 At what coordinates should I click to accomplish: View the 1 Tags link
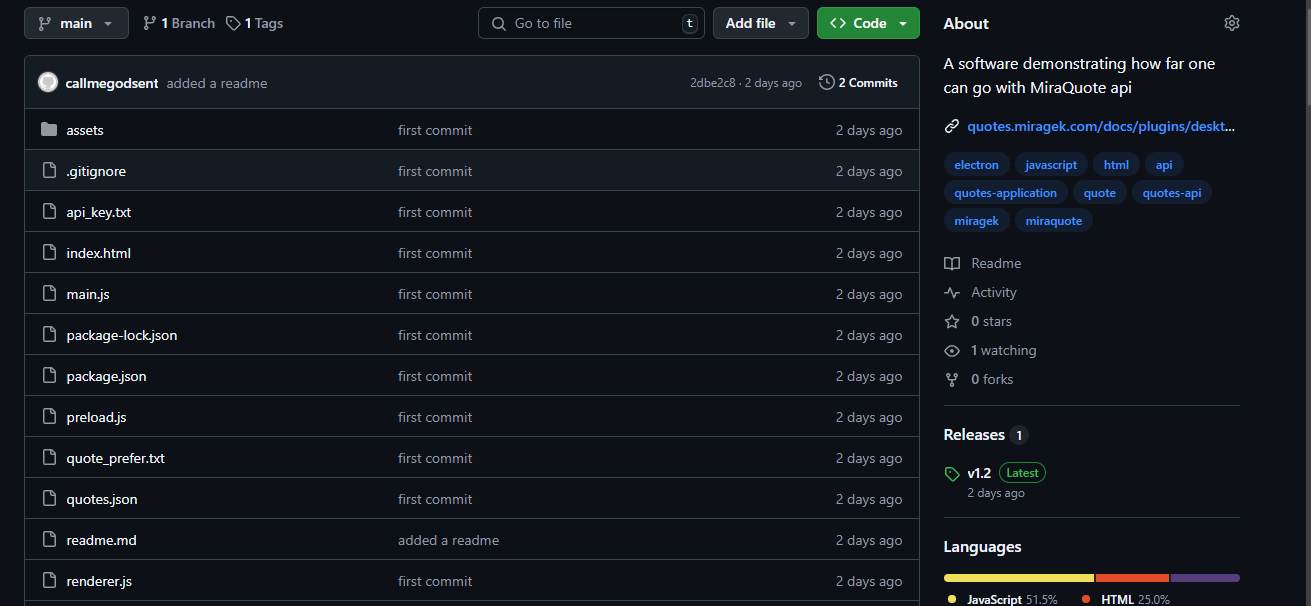point(254,23)
